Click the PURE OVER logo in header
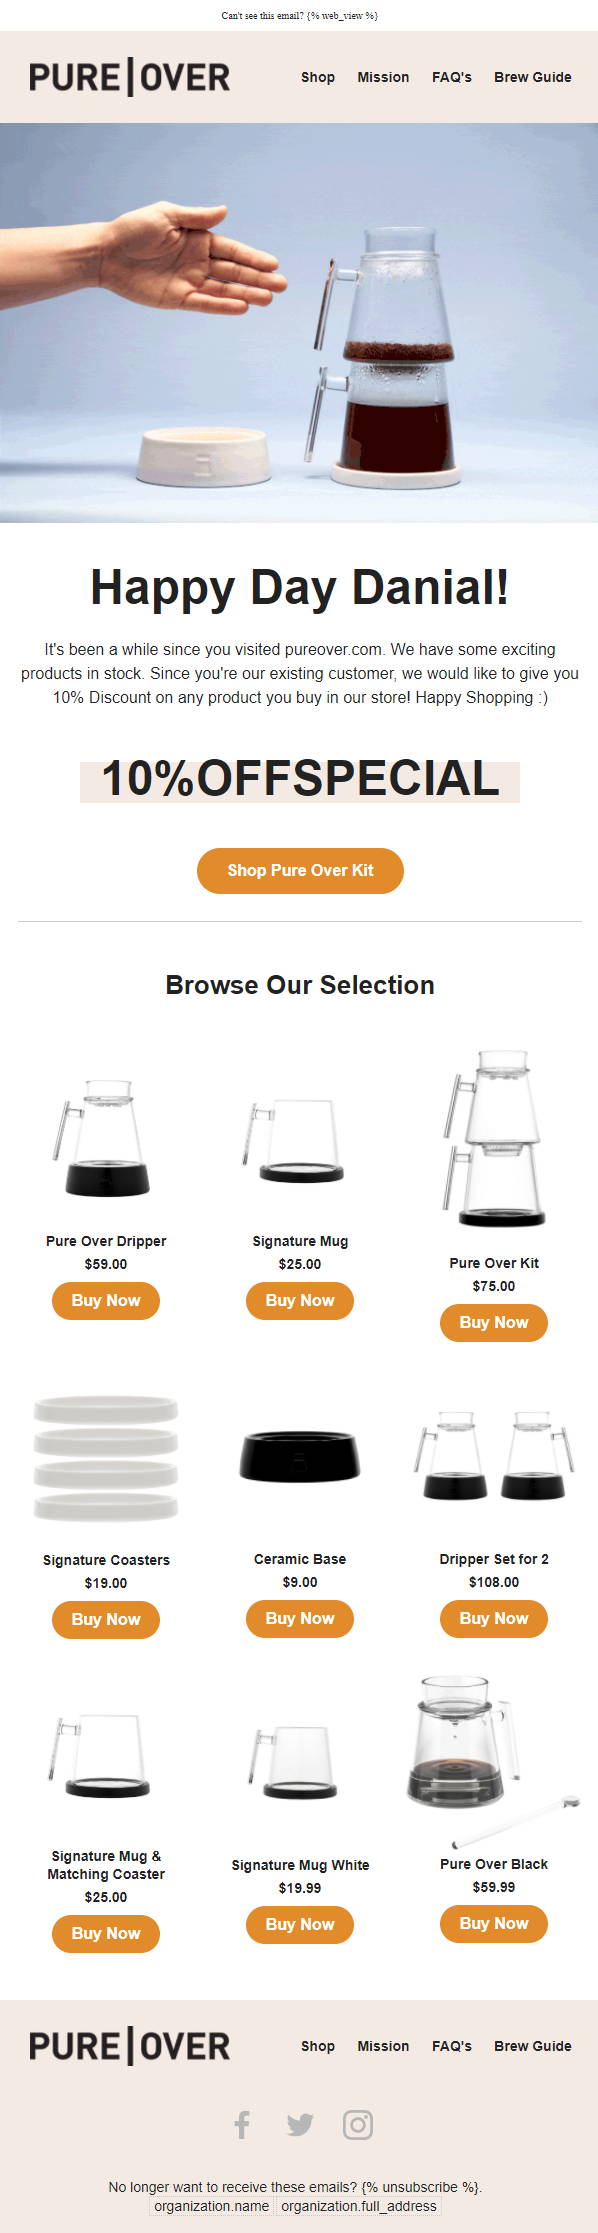Image resolution: width=598 pixels, height=2233 pixels. tap(130, 77)
